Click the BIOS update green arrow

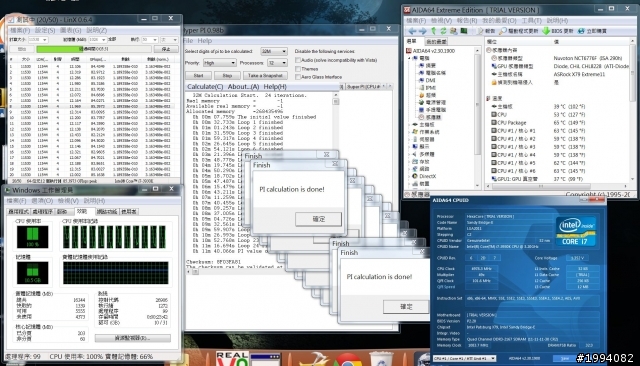546,31
